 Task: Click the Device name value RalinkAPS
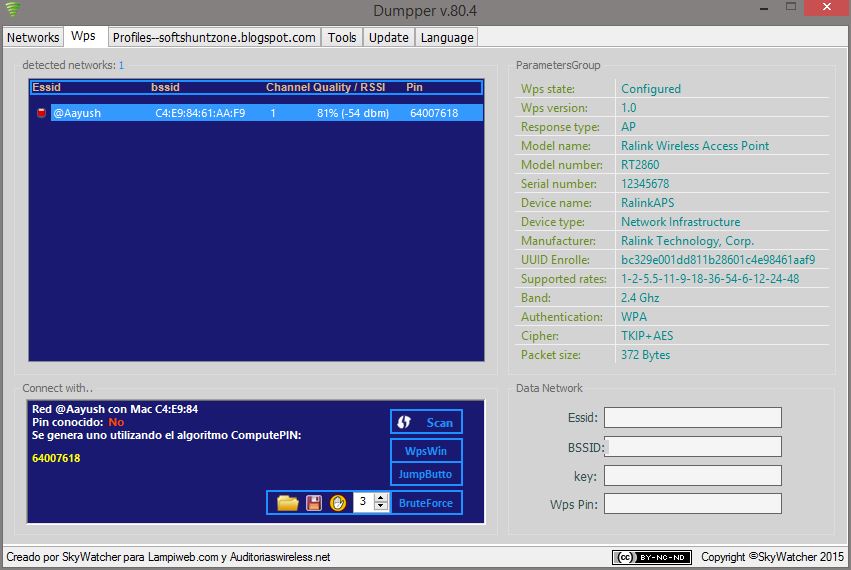coord(647,202)
